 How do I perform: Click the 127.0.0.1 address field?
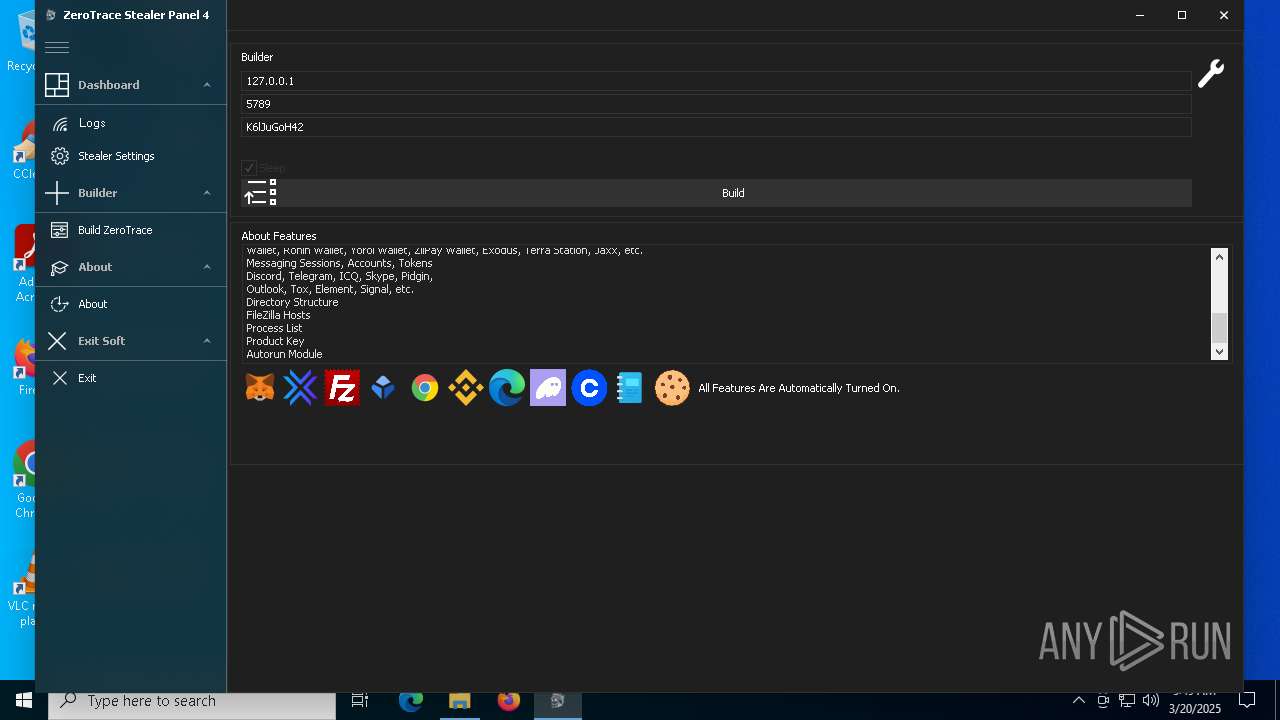pyautogui.click(x=716, y=81)
